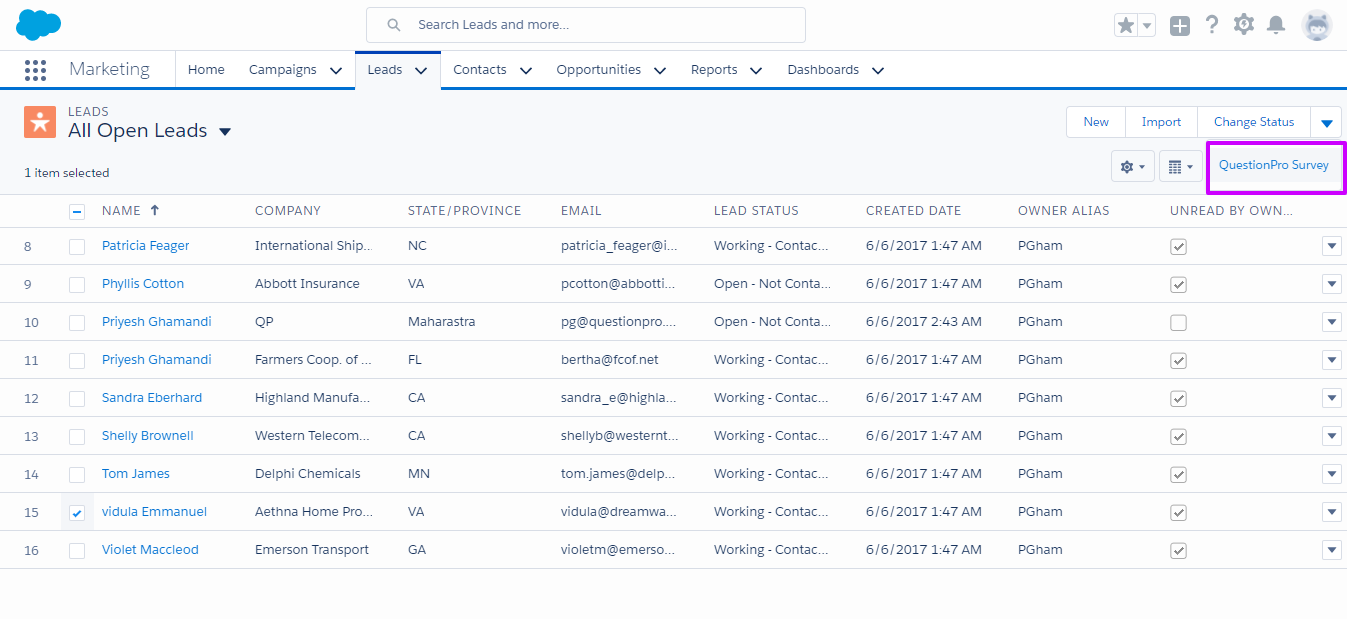Viewport: 1347px width, 619px height.
Task: Expand the All Open Leads list view dropdown
Action: [225, 132]
